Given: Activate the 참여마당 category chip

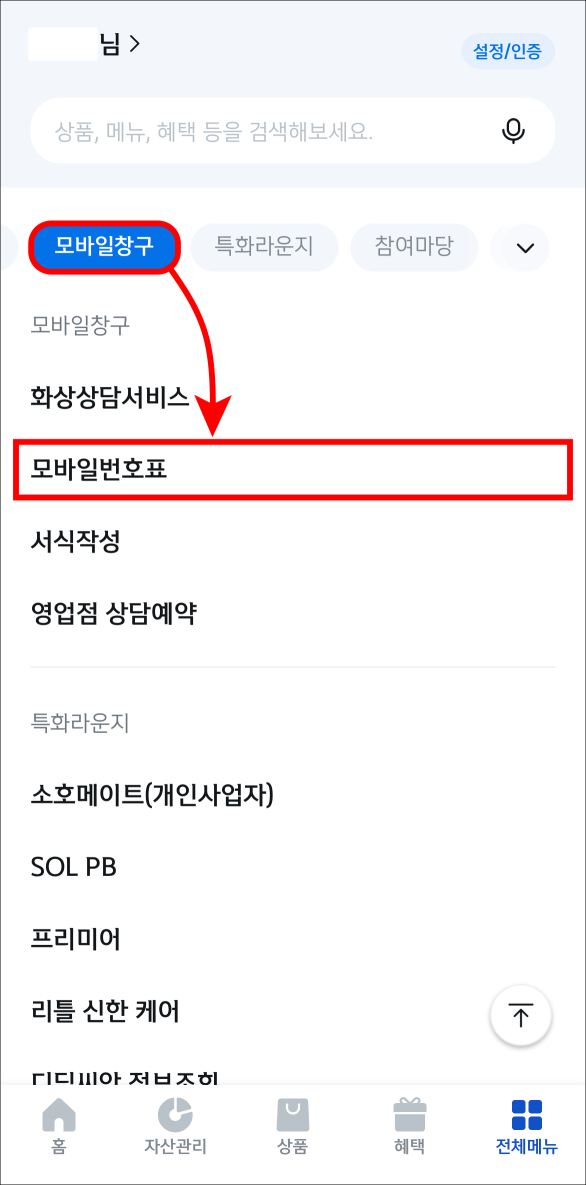Looking at the screenshot, I should click(x=414, y=247).
